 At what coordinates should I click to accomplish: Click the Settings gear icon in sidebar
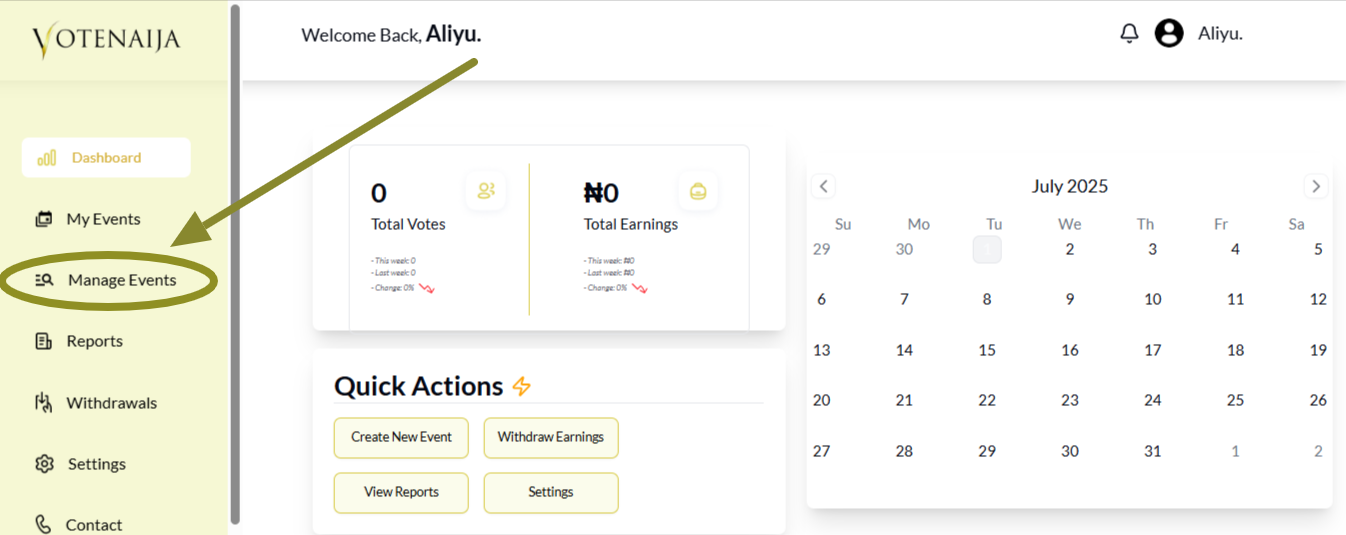(44, 464)
